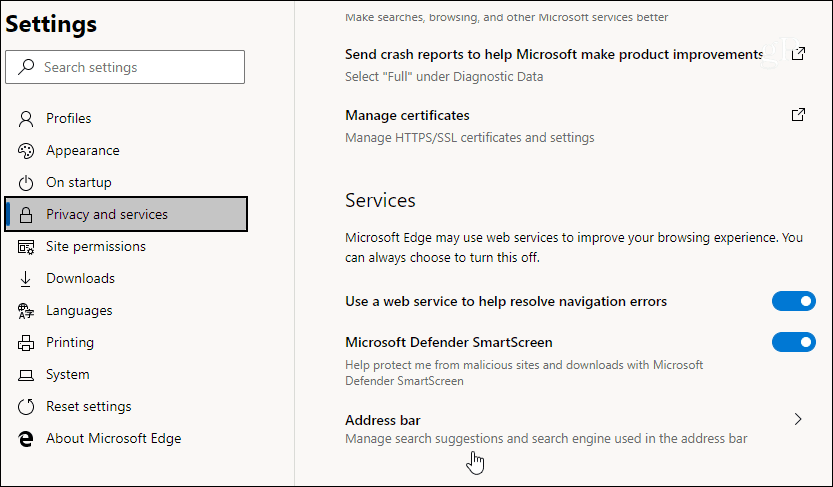Disable Microsoft Defender SmartScreen toggle
This screenshot has width=833, height=487.
tap(794, 342)
